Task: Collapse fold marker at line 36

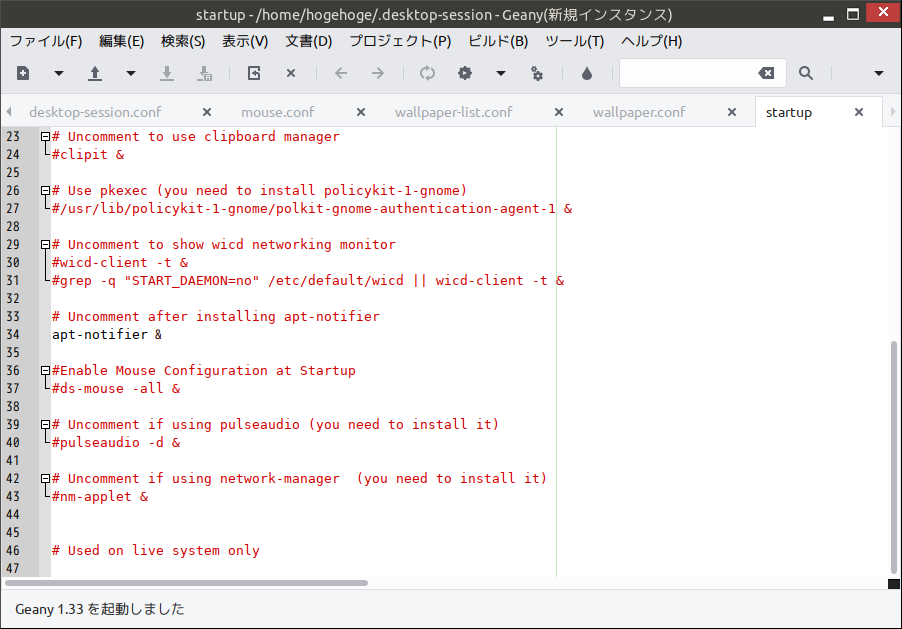Action: 45,371
